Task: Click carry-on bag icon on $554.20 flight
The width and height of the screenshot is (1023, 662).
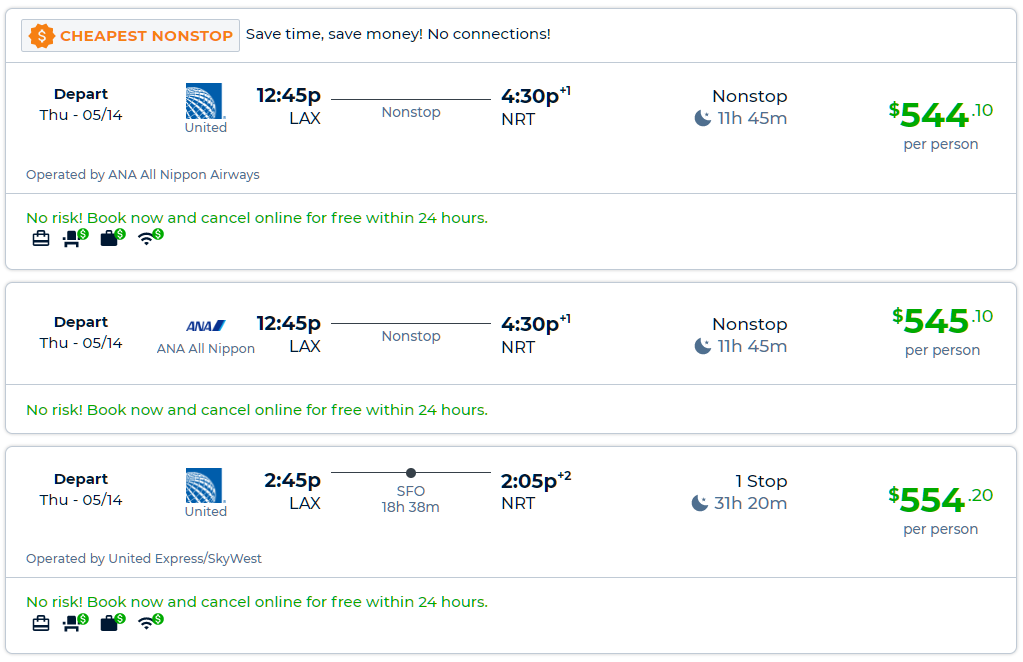Action: [41, 623]
